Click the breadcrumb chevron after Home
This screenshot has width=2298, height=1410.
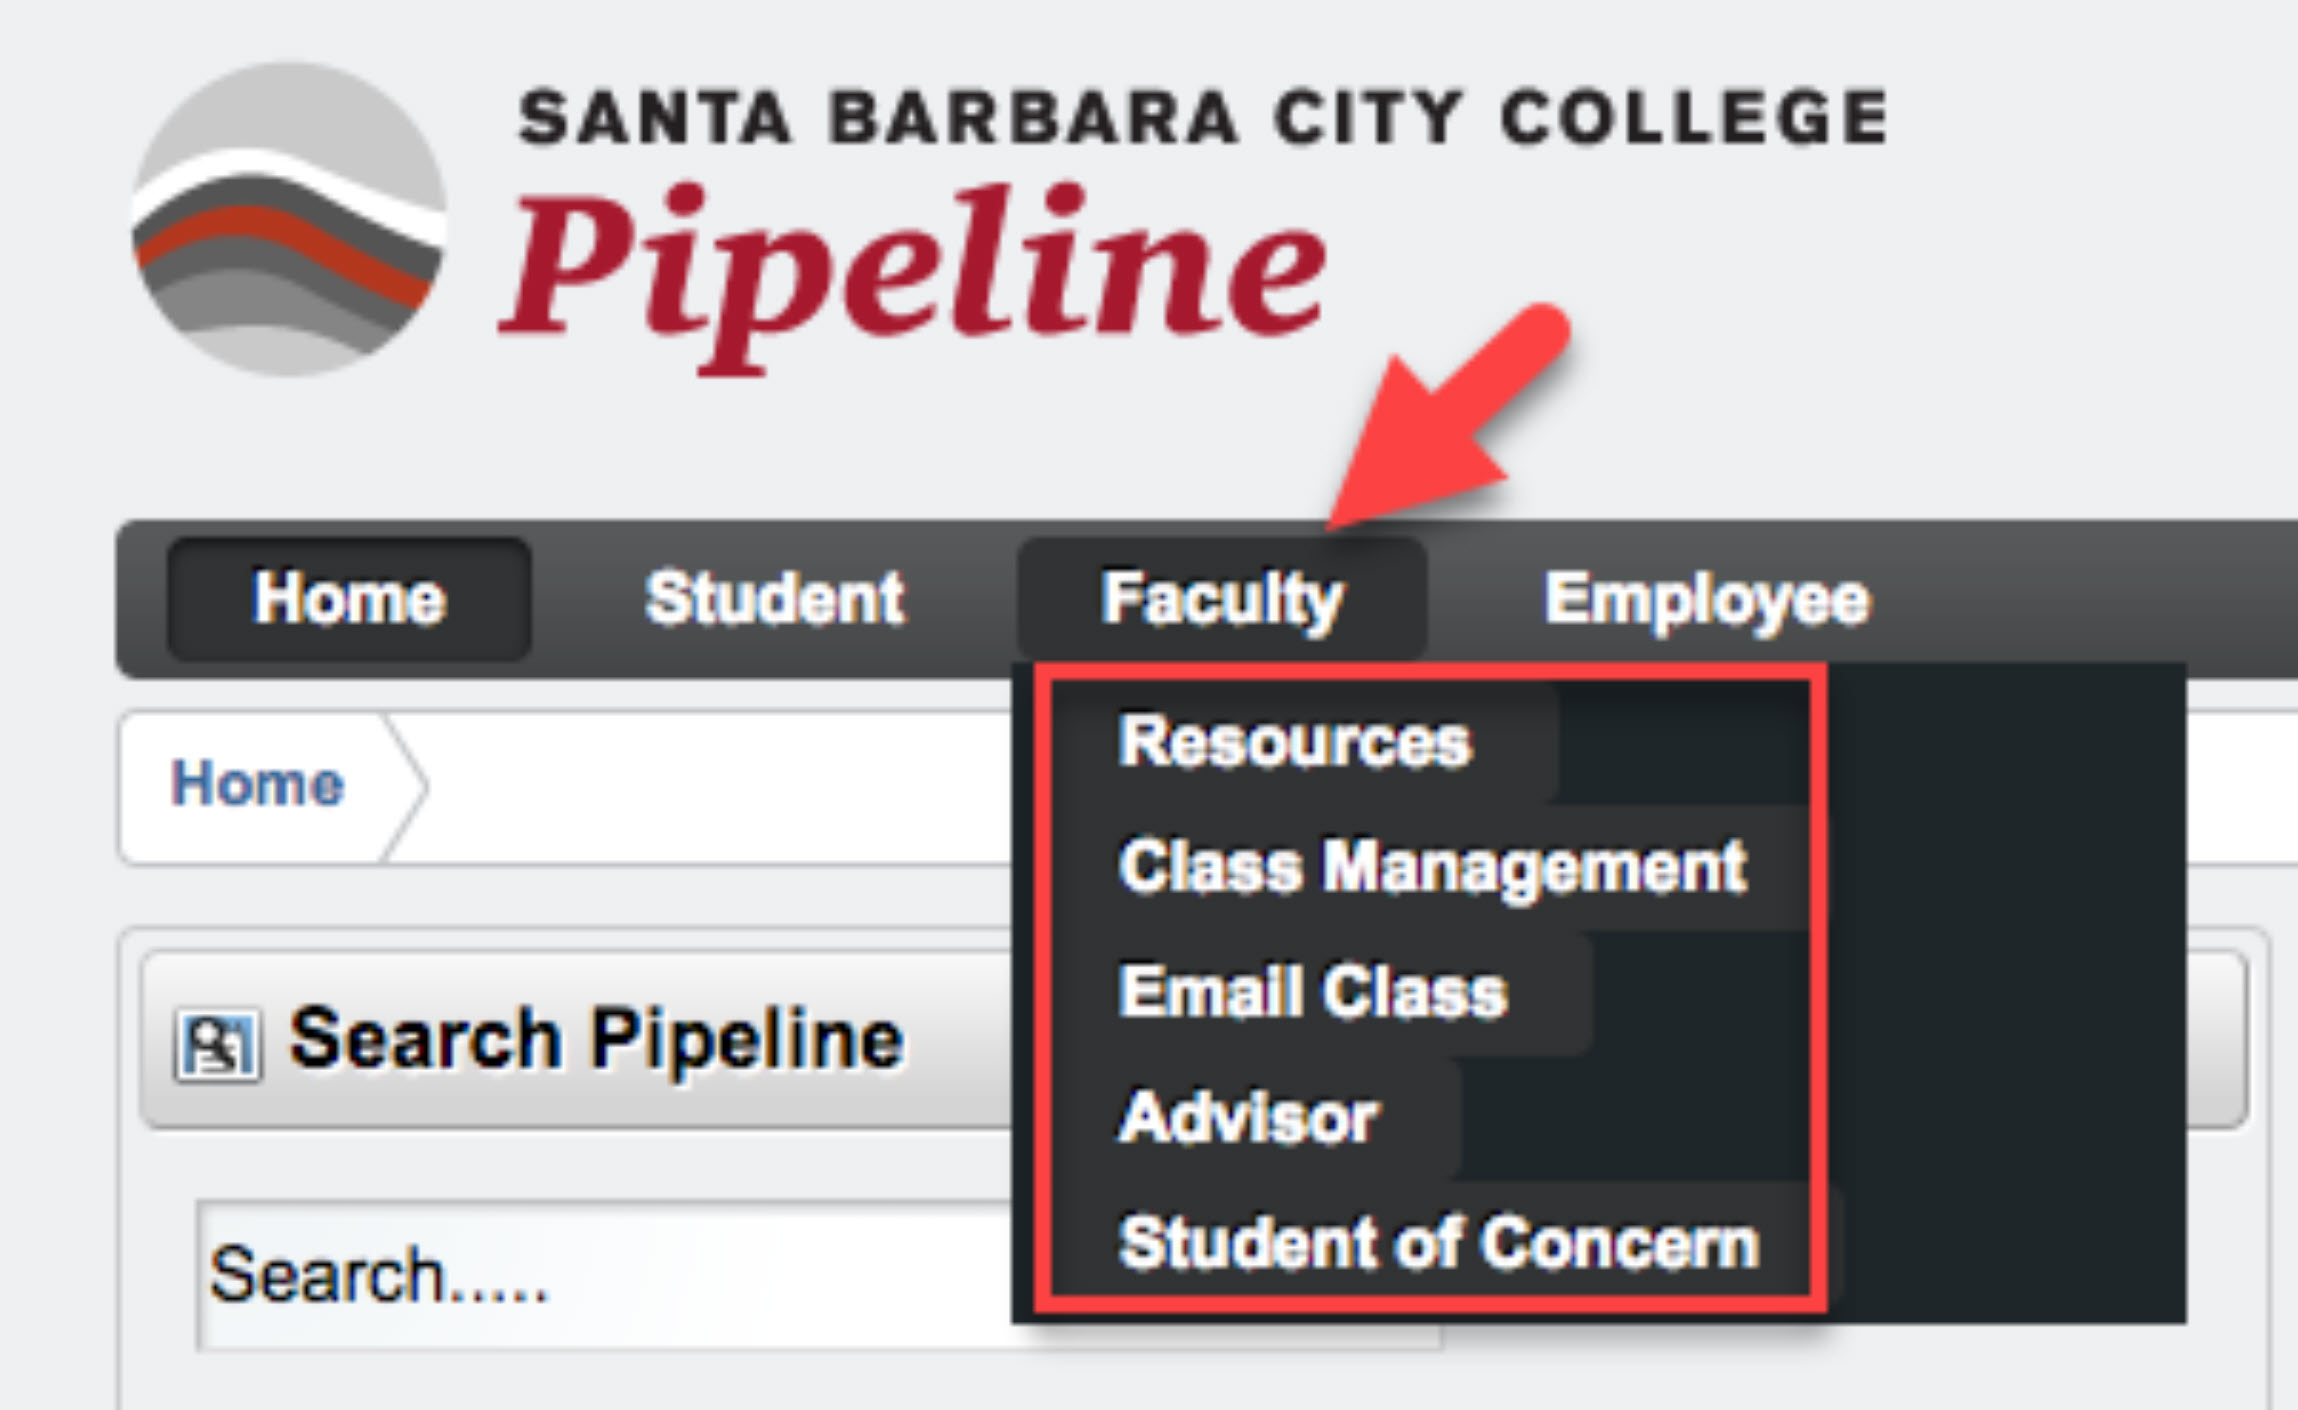406,787
